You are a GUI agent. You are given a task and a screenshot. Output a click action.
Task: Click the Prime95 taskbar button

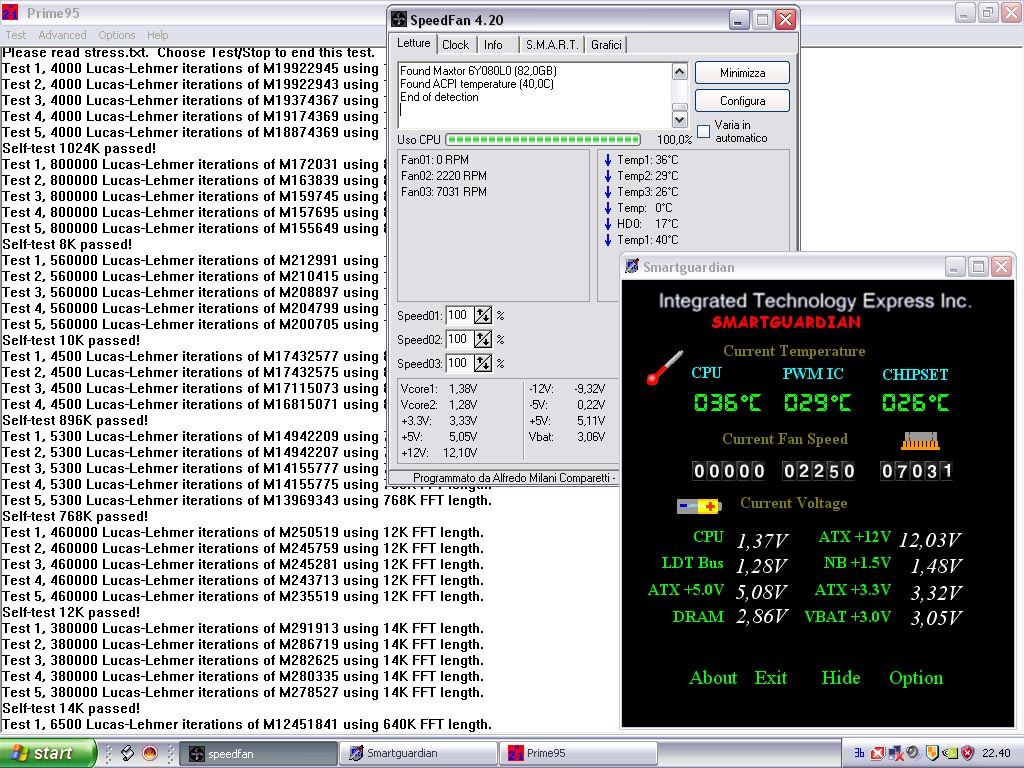[x=578, y=754]
